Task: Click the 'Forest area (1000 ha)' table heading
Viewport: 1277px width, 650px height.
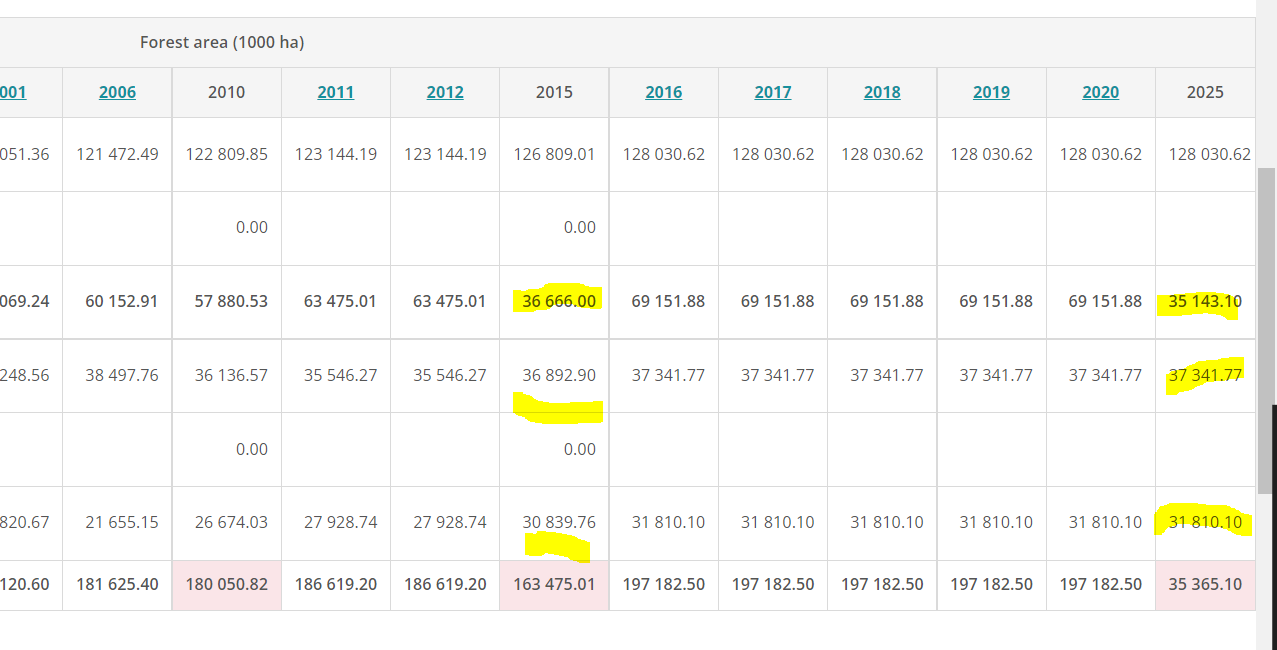Action: (222, 42)
